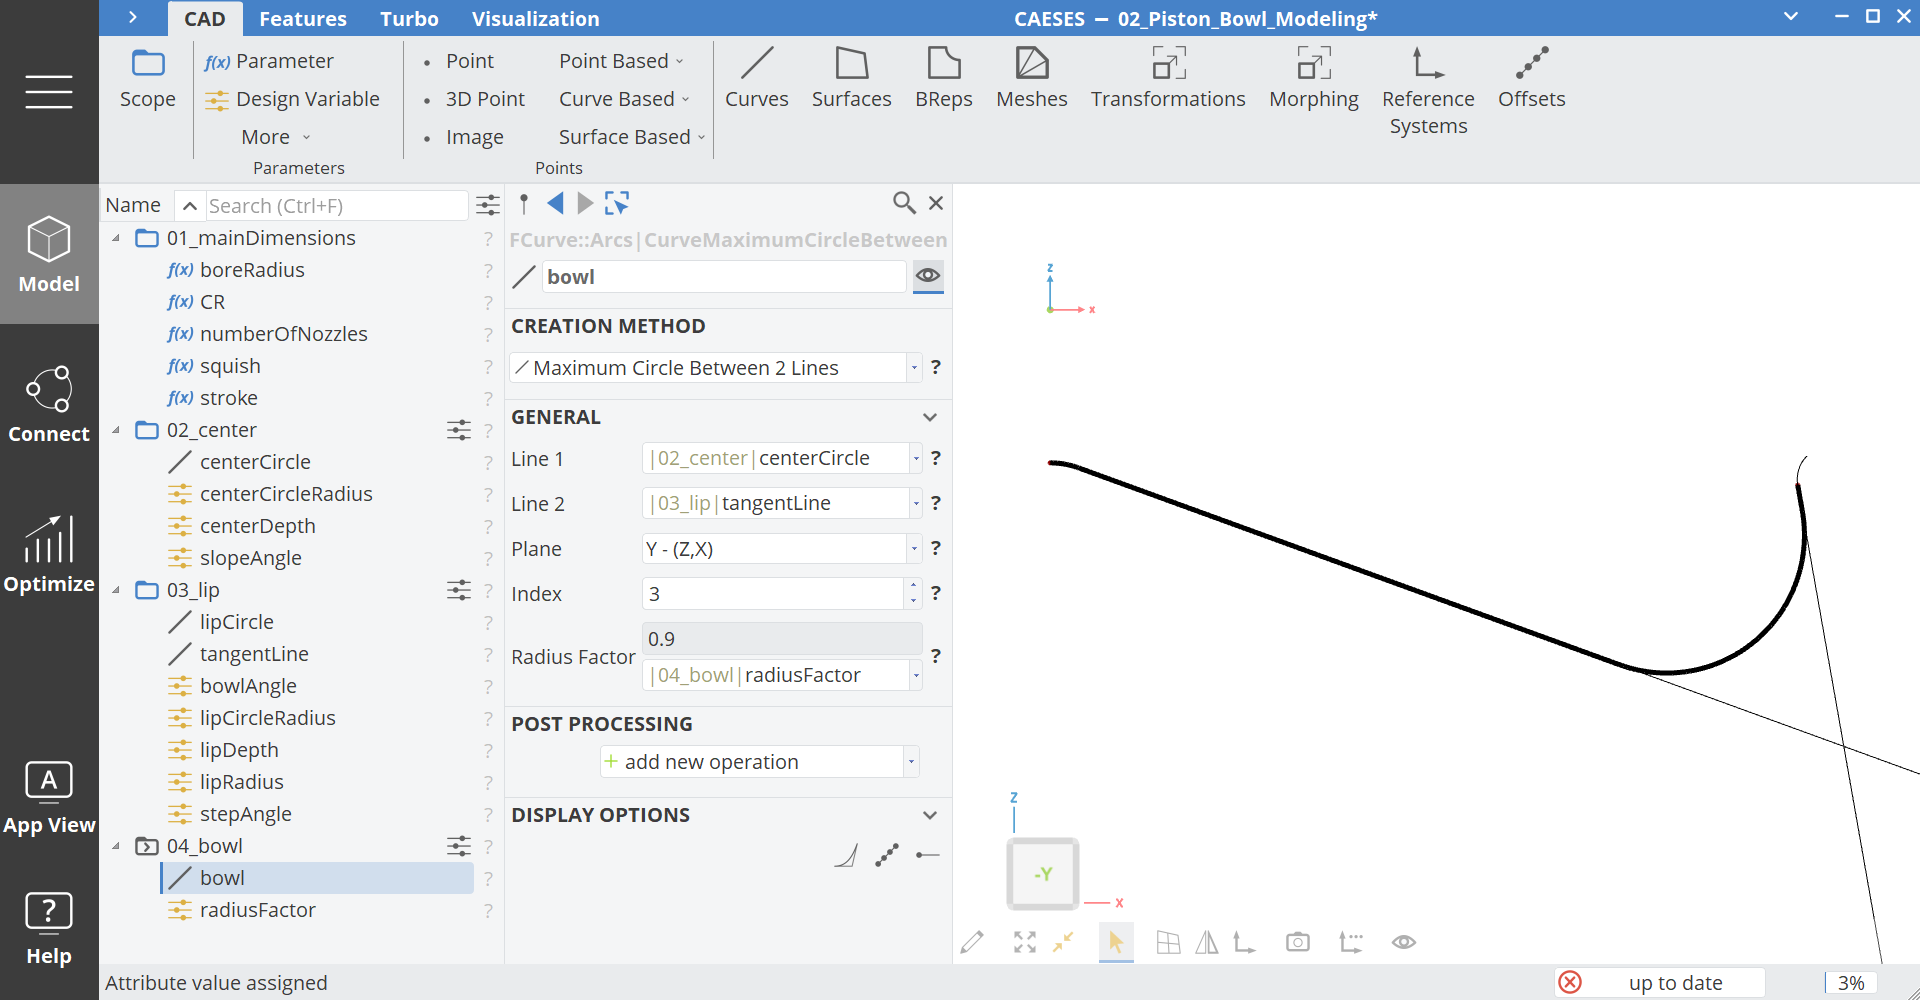Toggle curvature plot display option
This screenshot has width=1920, height=1000.
point(846,856)
